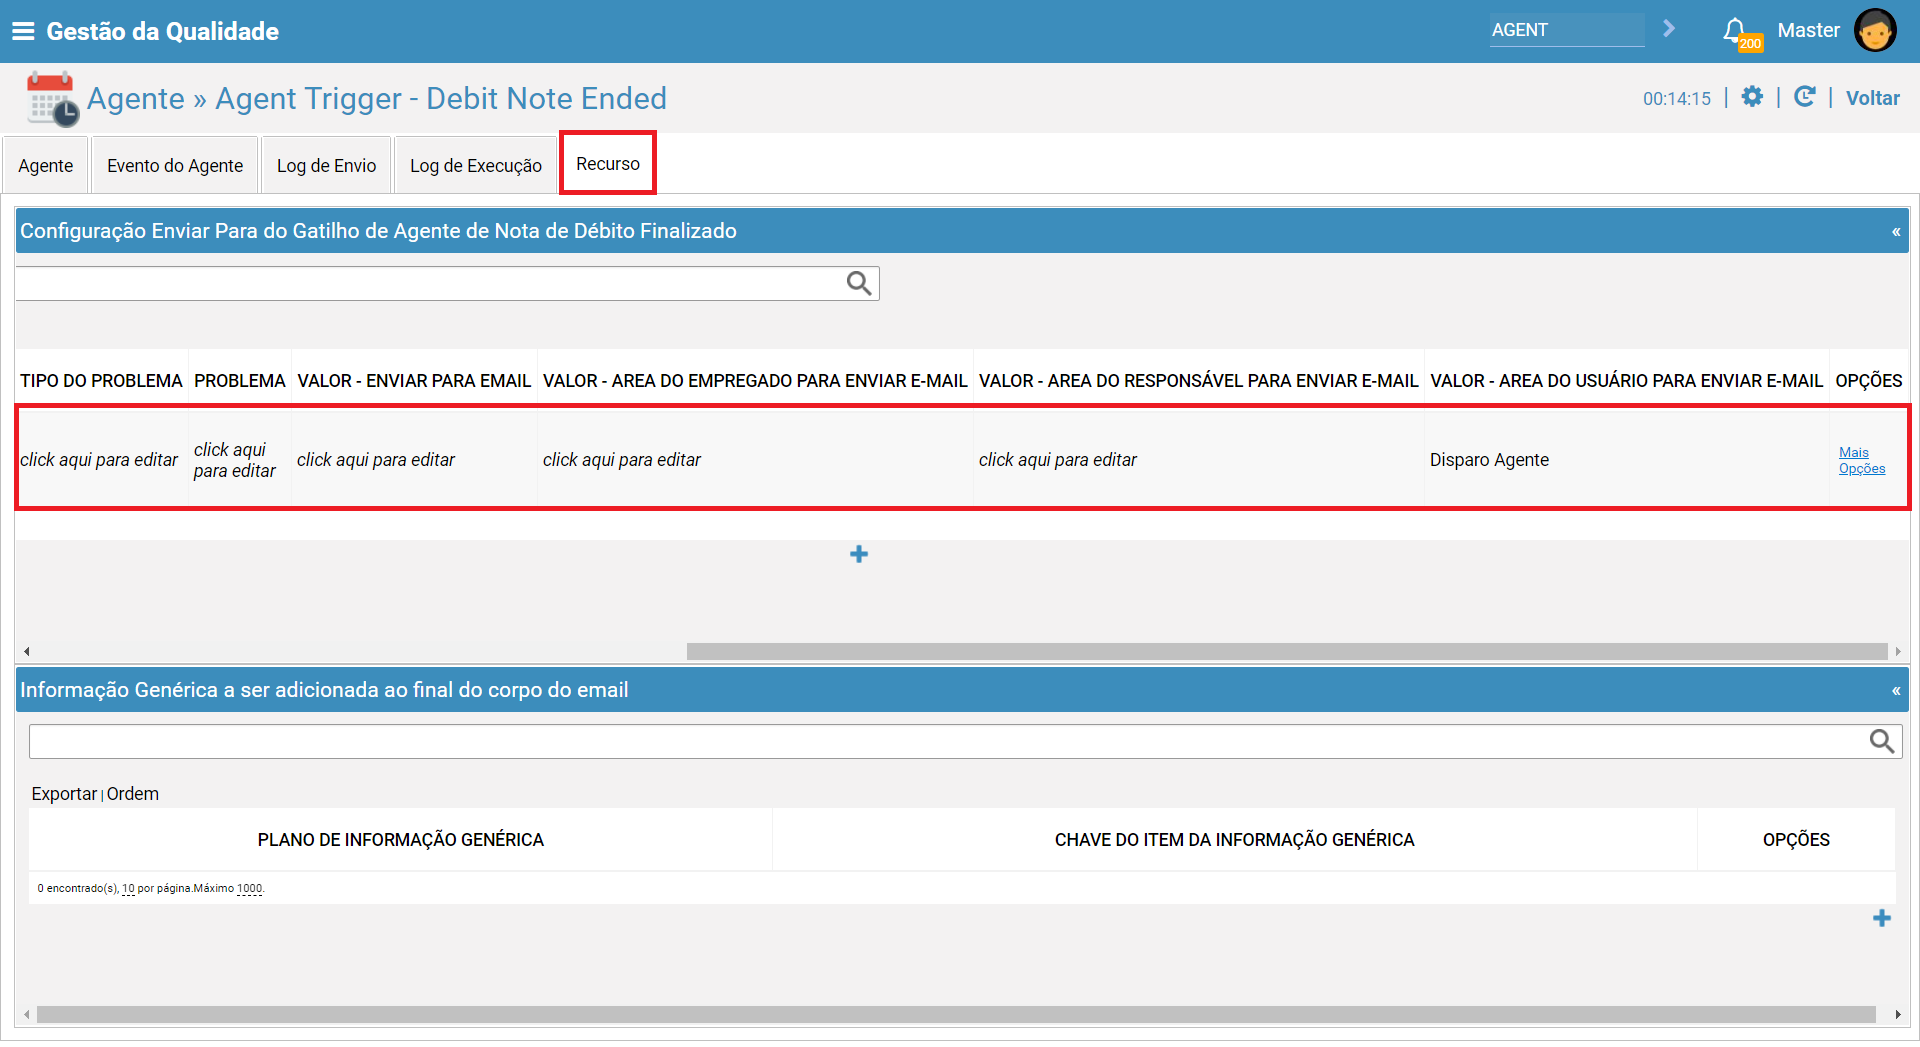Click the Master user avatar

[1875, 30]
